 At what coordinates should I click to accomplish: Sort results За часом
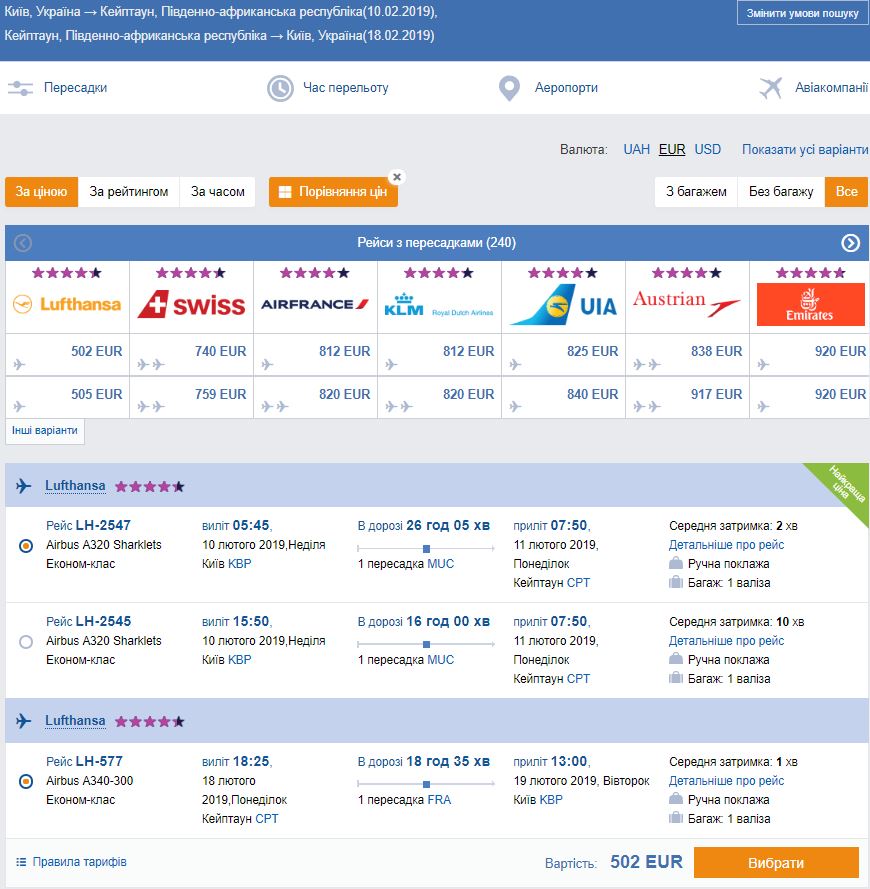pyautogui.click(x=217, y=192)
